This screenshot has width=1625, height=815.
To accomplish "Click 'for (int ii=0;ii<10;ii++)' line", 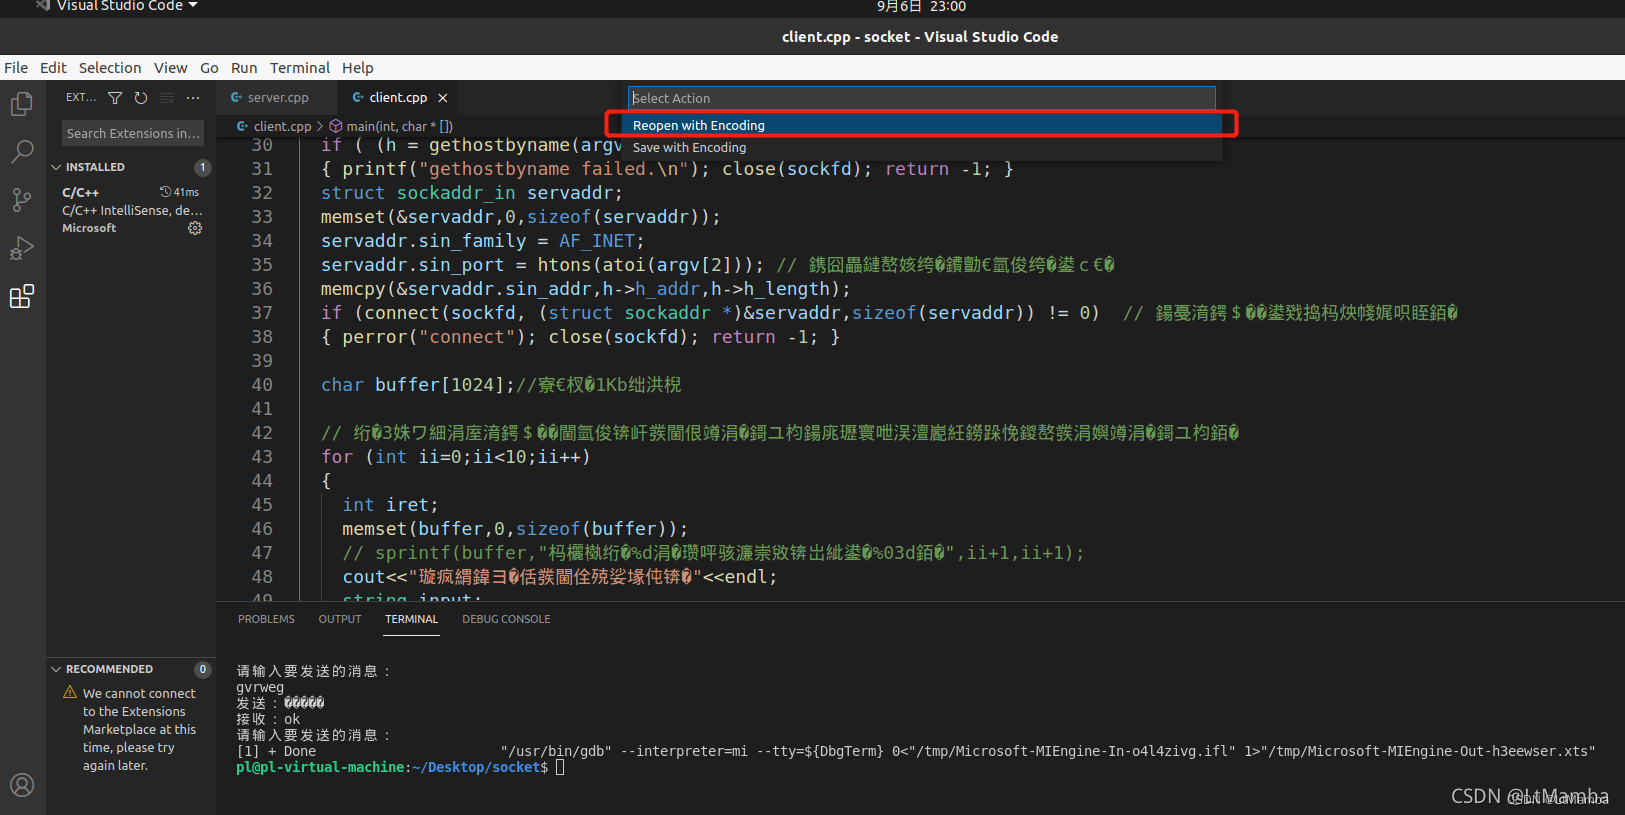I will 456,457.
